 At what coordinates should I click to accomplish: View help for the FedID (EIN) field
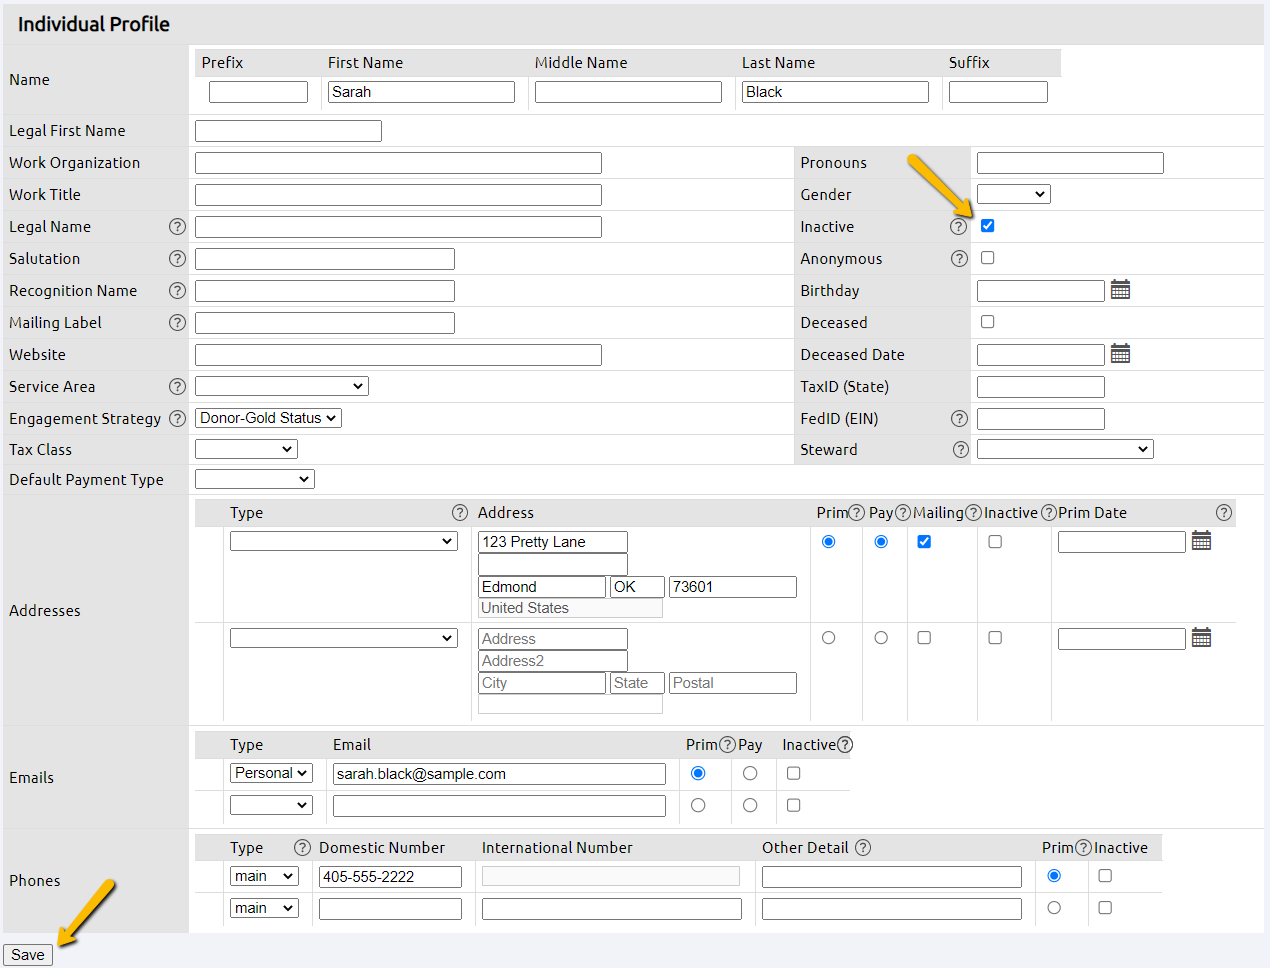[x=959, y=418]
